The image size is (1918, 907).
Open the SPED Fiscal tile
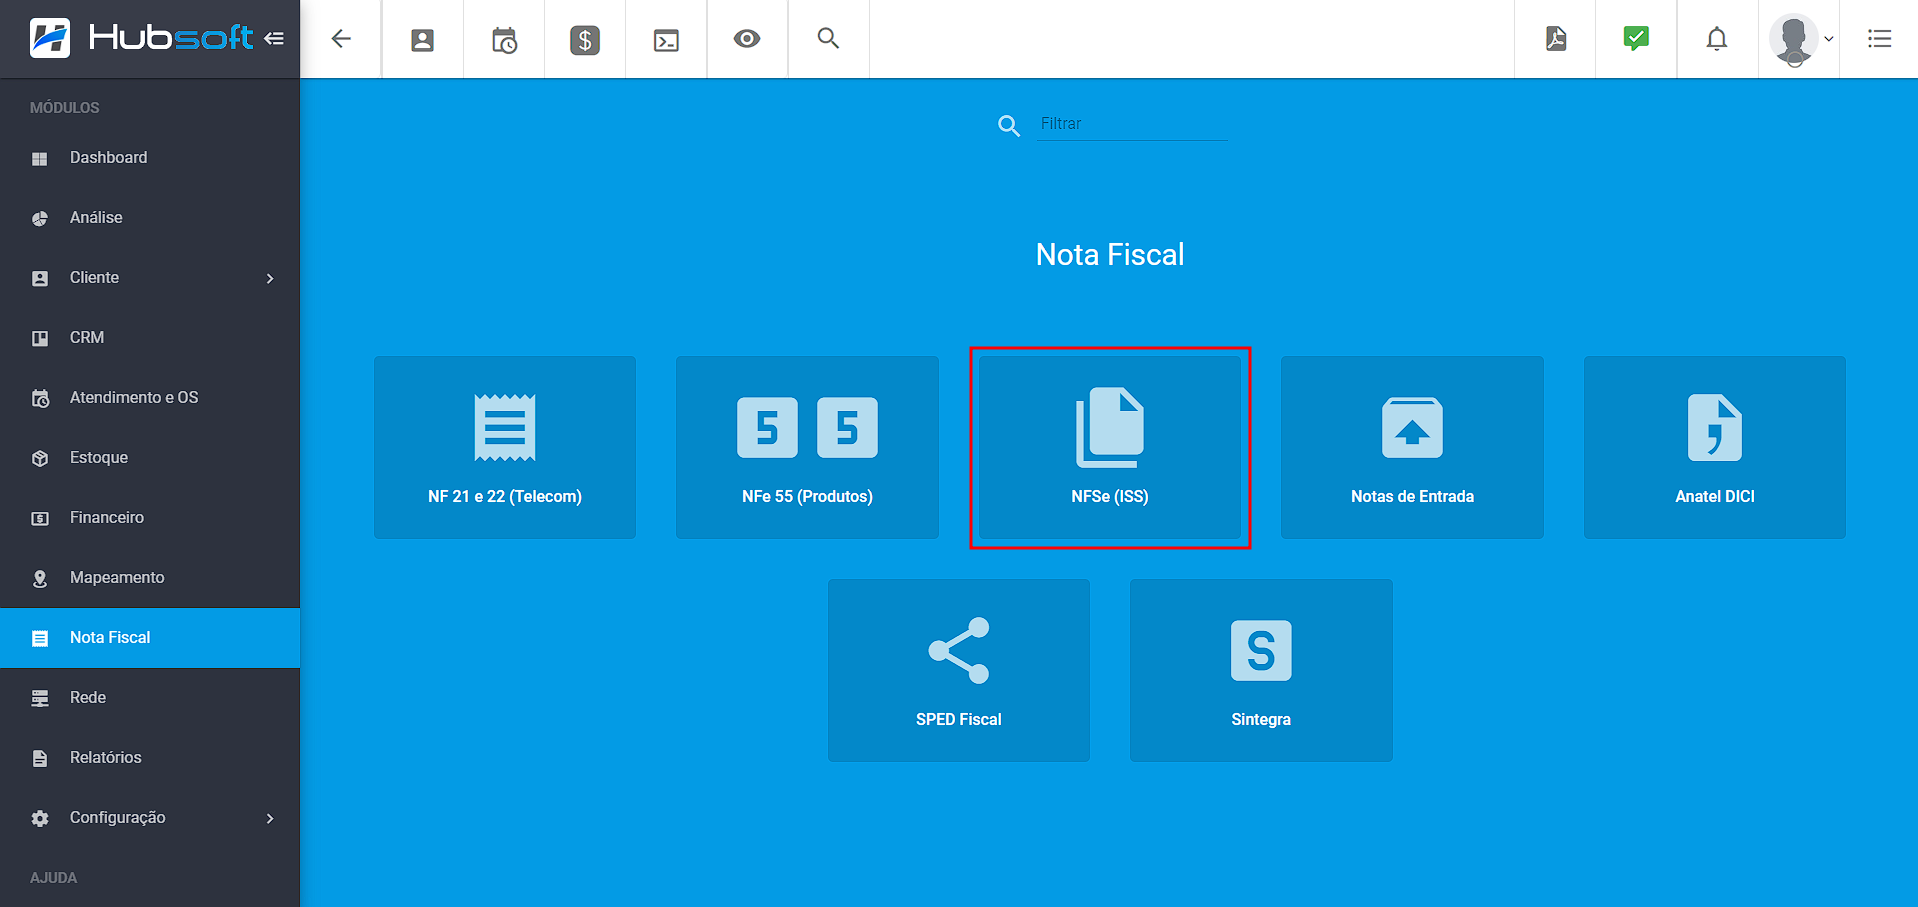pos(959,670)
